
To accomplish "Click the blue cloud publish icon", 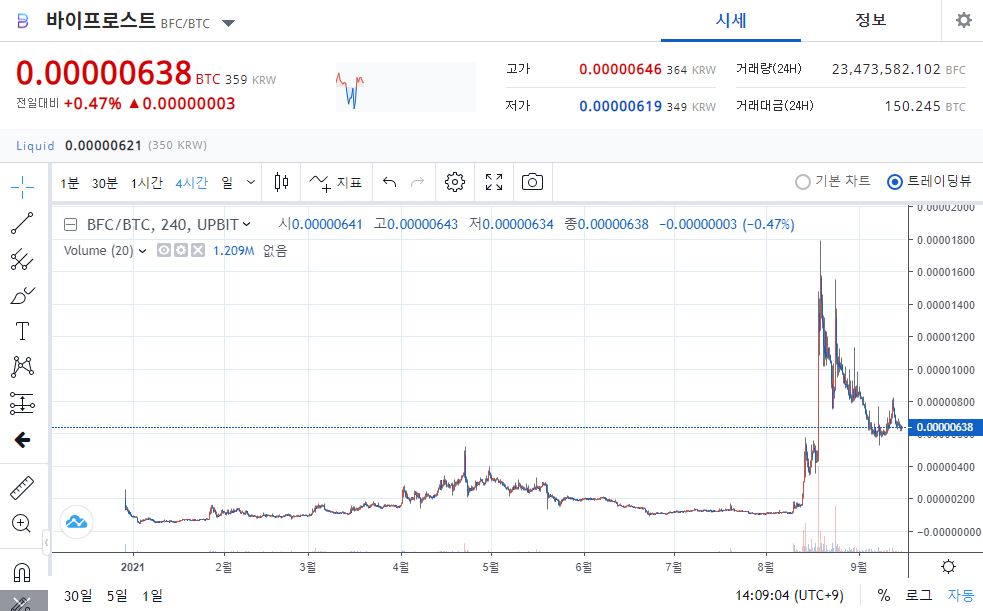I will tap(76, 521).
